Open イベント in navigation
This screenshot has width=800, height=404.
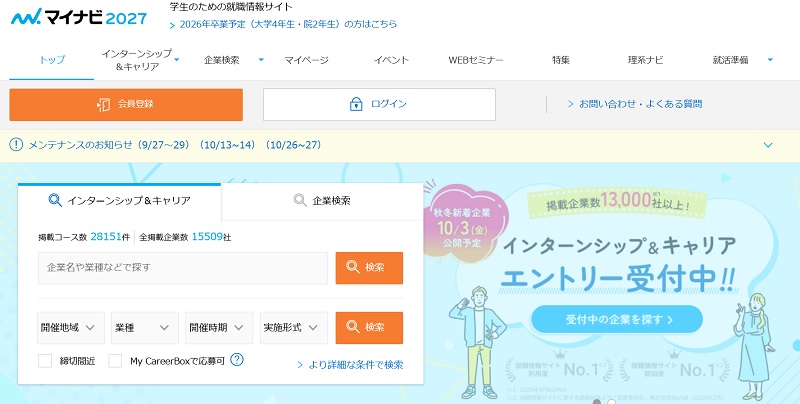pyautogui.click(x=391, y=60)
